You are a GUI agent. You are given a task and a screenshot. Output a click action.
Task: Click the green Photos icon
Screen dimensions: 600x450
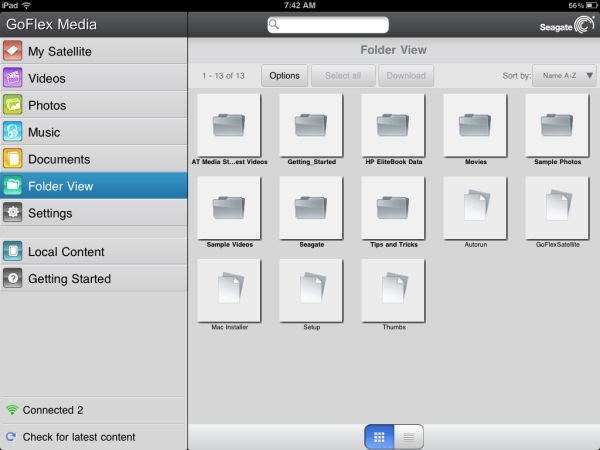[13, 105]
